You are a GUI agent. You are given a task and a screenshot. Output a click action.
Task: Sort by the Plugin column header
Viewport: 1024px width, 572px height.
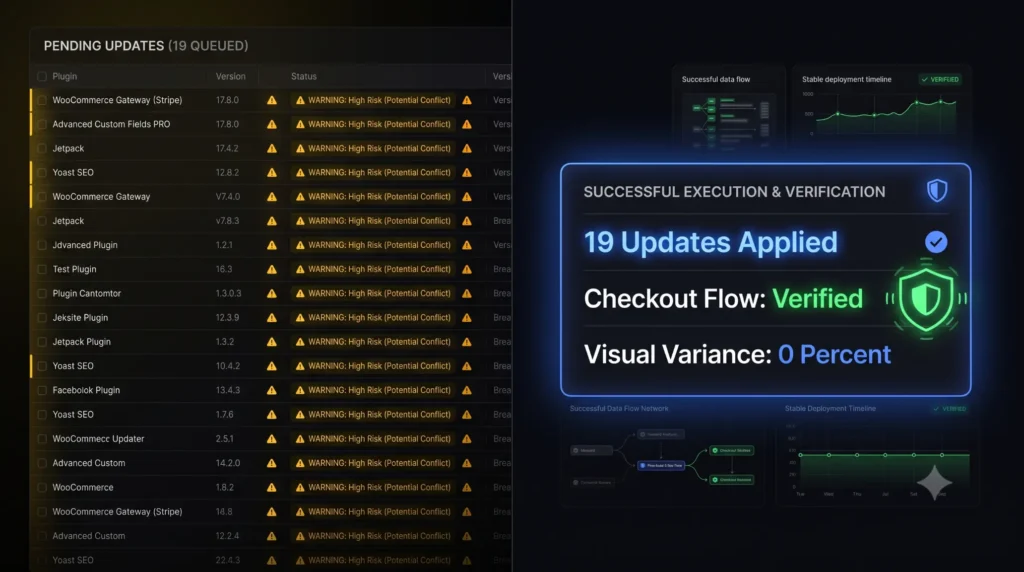tap(65, 76)
